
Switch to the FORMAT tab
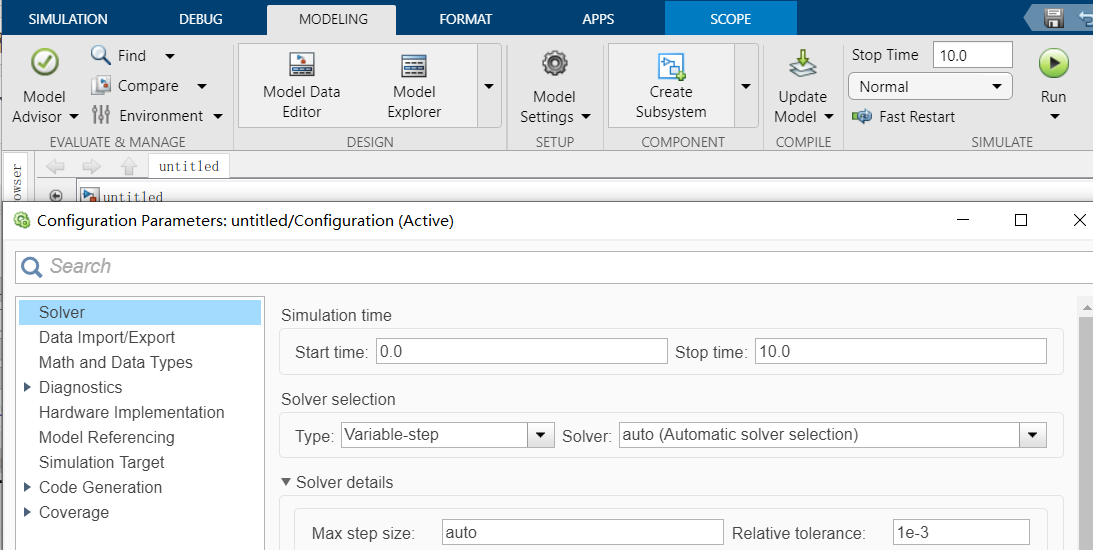point(466,19)
